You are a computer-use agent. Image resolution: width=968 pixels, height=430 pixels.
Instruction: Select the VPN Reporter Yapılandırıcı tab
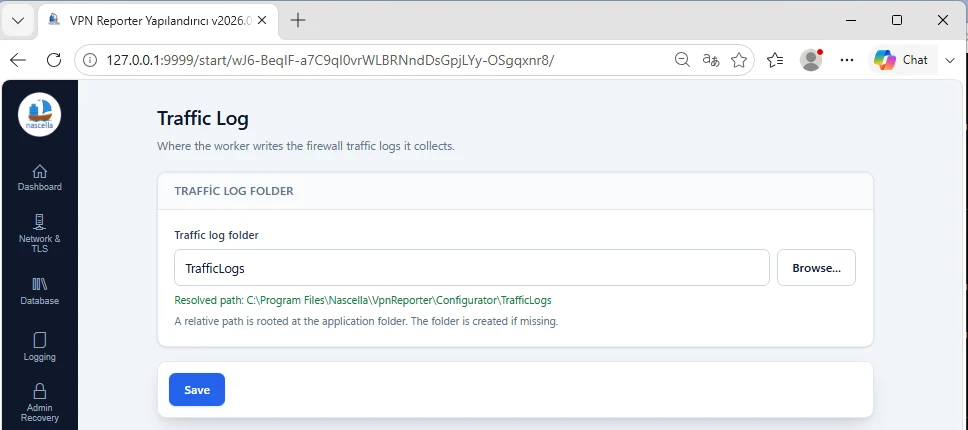click(157, 20)
